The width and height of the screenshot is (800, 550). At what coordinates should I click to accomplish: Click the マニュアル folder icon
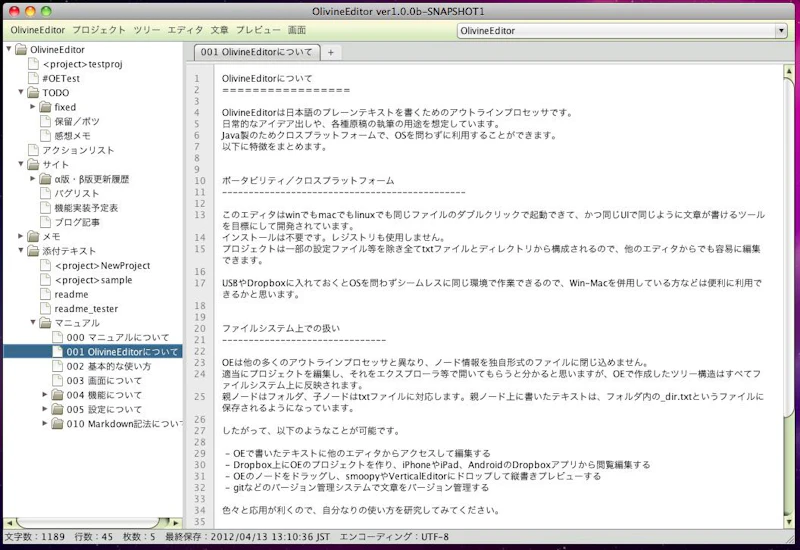pos(45,323)
